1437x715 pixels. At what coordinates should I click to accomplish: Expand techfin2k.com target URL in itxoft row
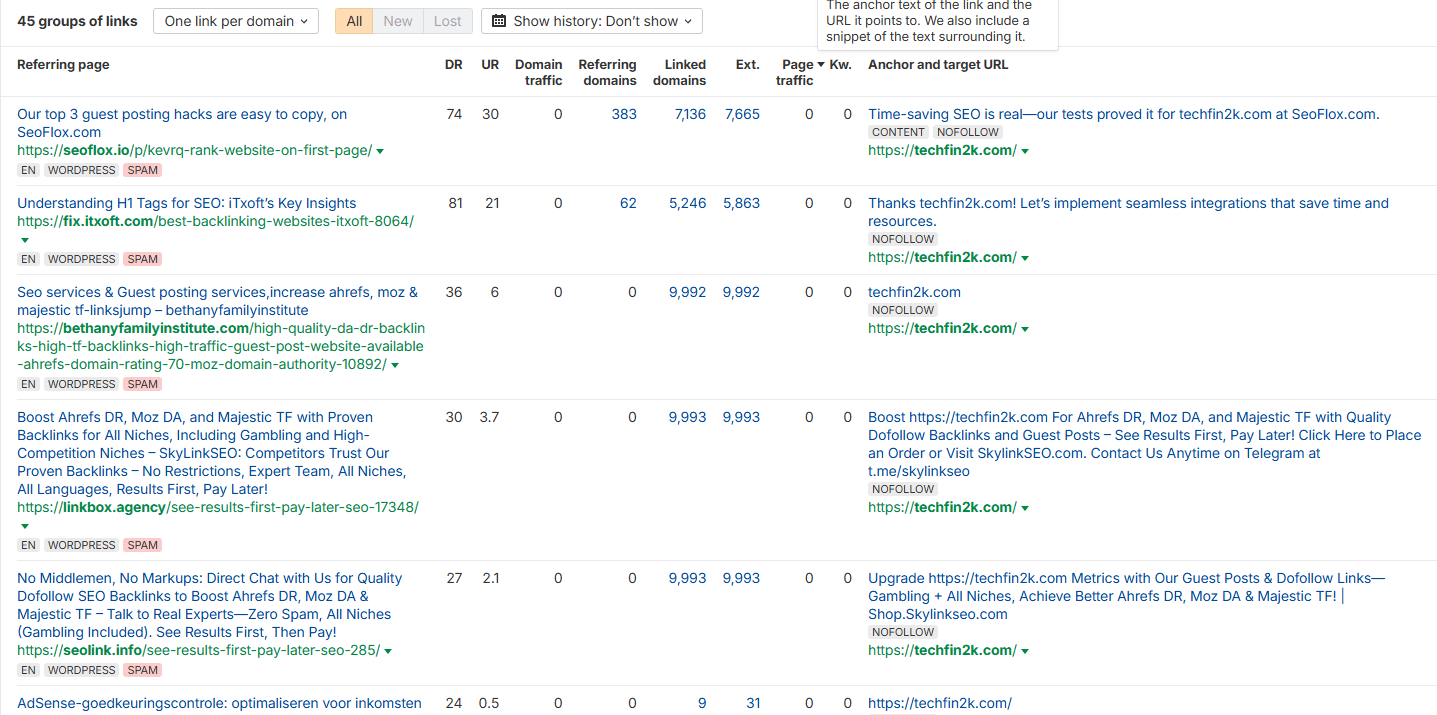click(x=1025, y=258)
